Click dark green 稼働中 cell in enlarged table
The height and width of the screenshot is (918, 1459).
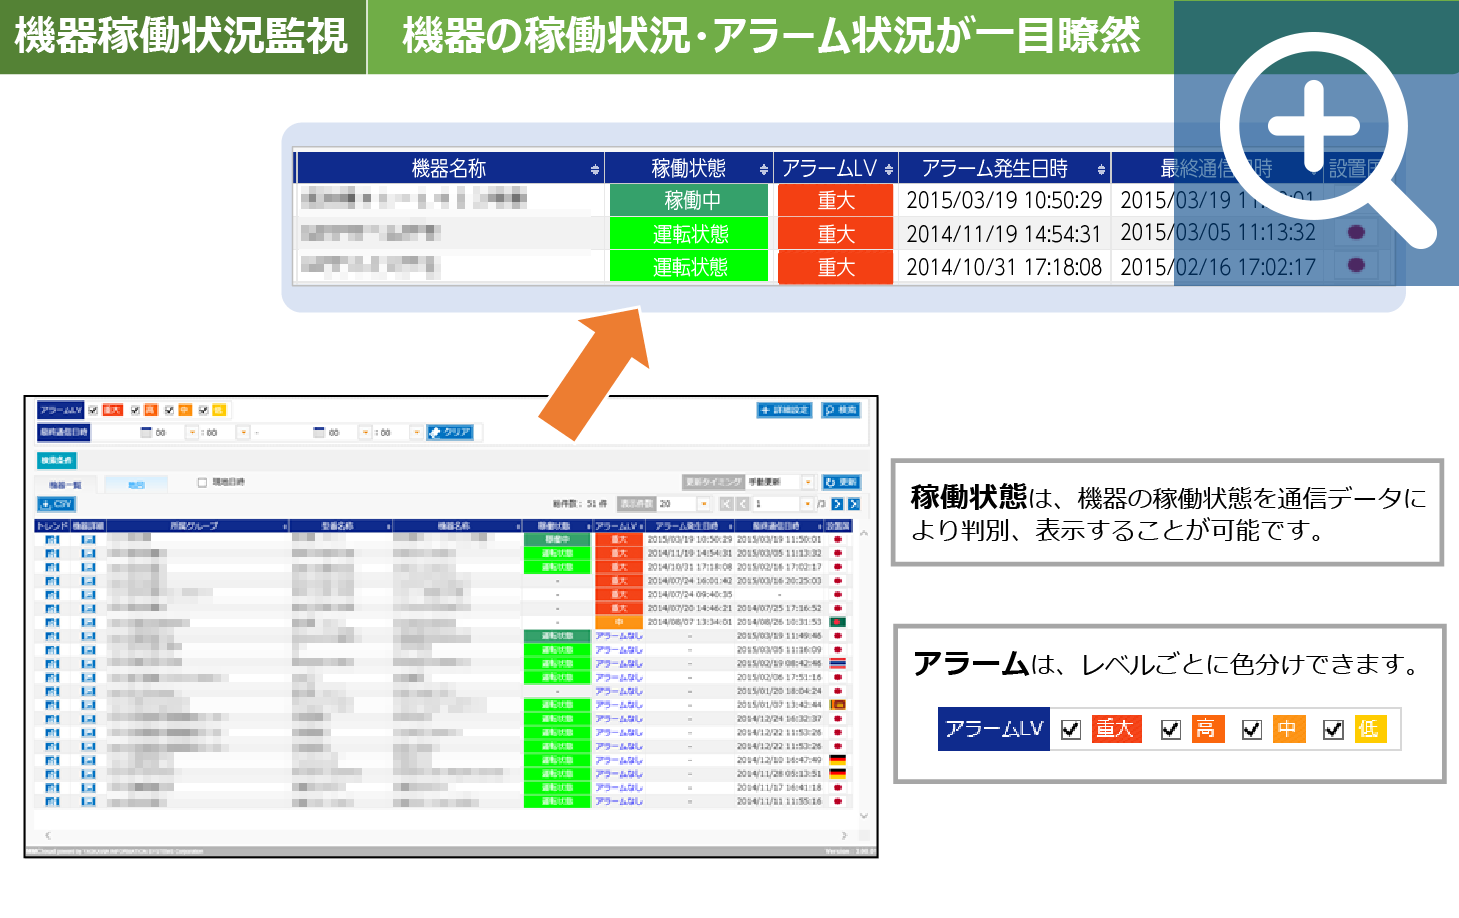[689, 200]
